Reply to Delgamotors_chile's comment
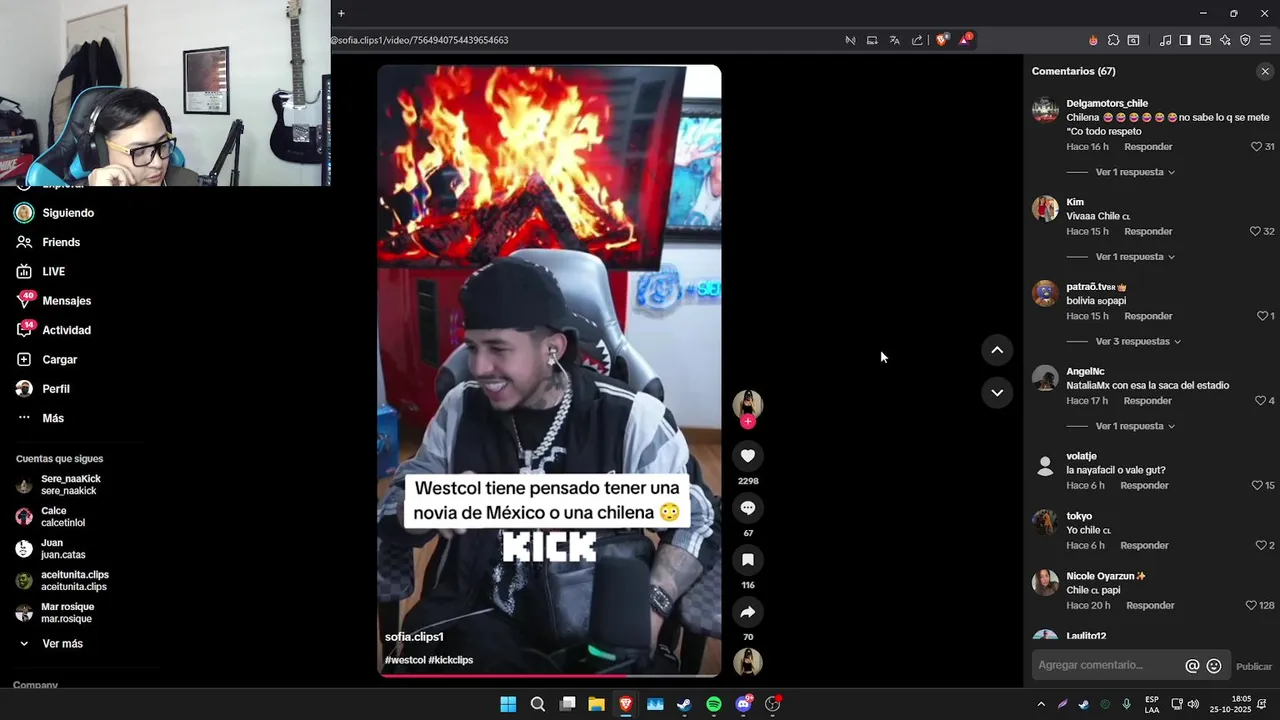This screenshot has width=1280, height=720. pyautogui.click(x=1148, y=147)
